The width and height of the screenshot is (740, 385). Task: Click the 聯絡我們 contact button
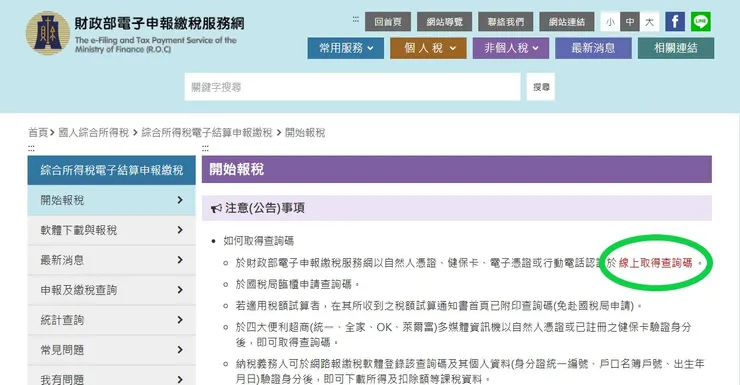505,22
